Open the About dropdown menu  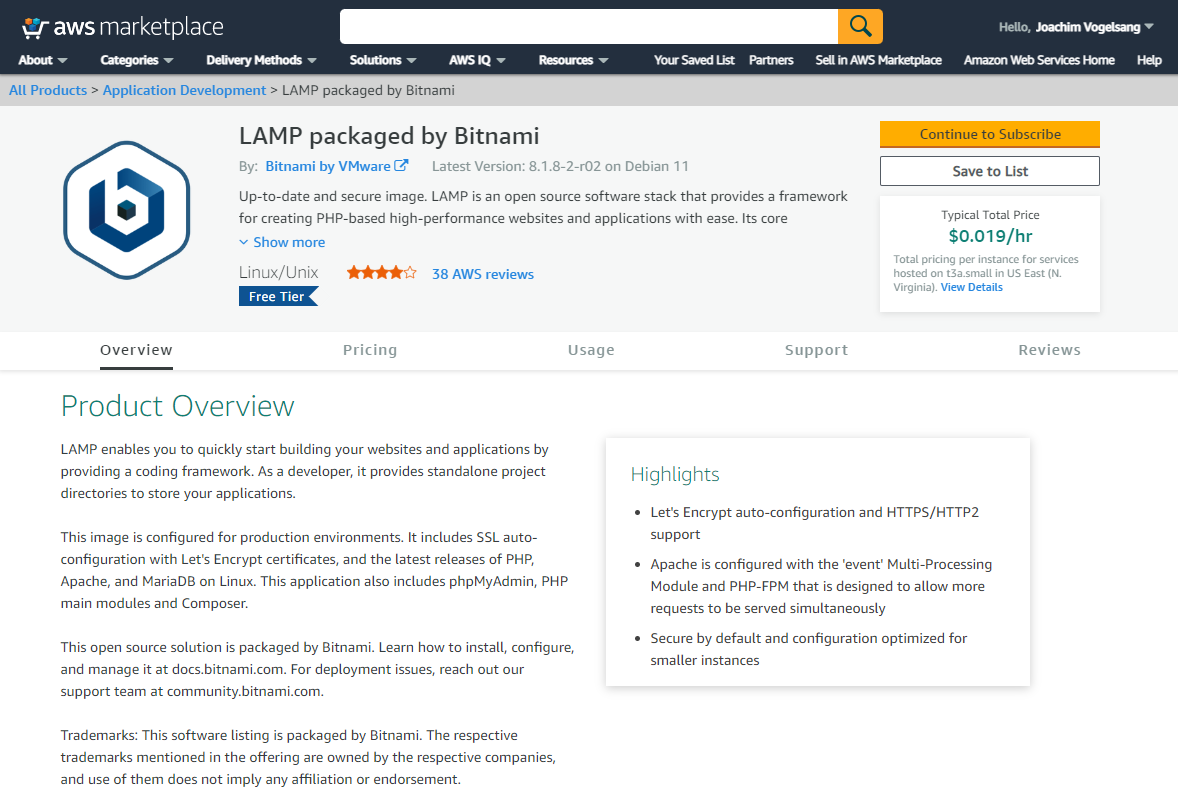[x=43, y=60]
